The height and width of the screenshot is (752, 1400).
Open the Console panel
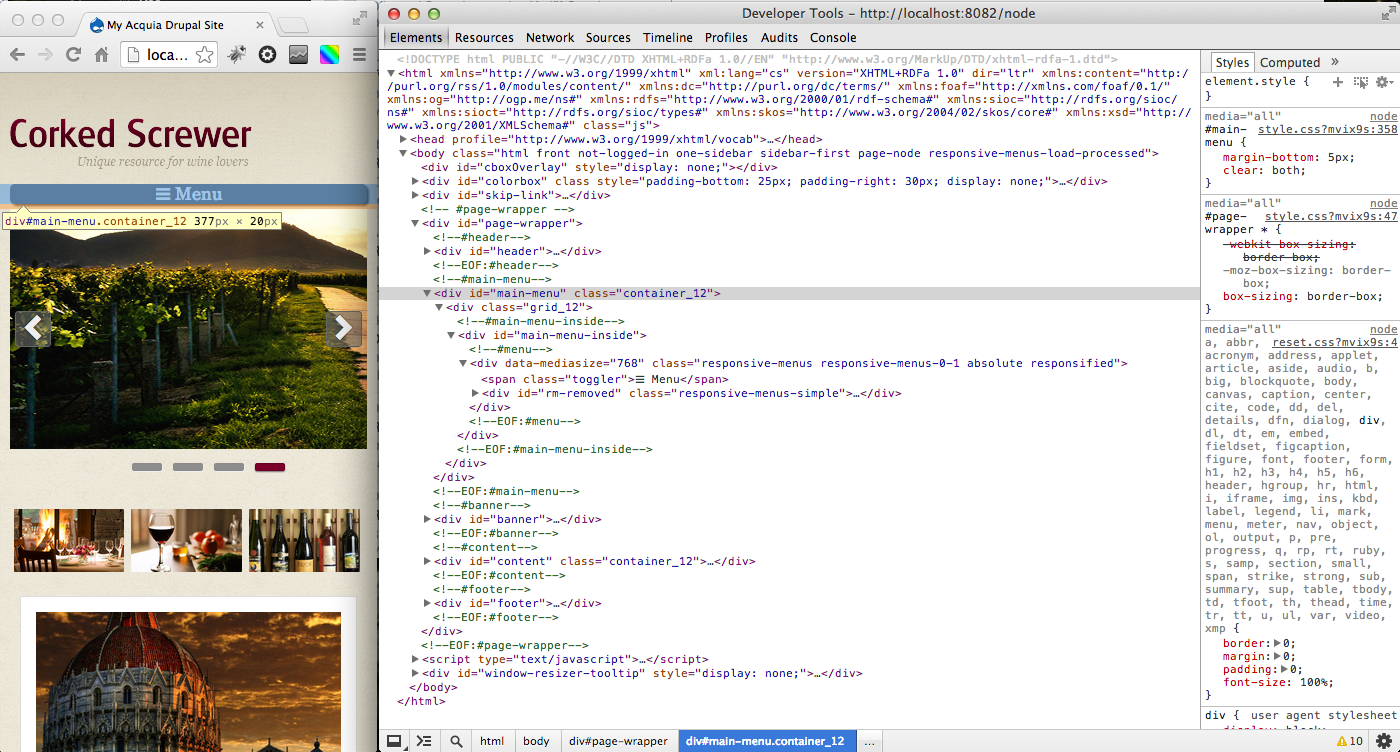tap(833, 38)
